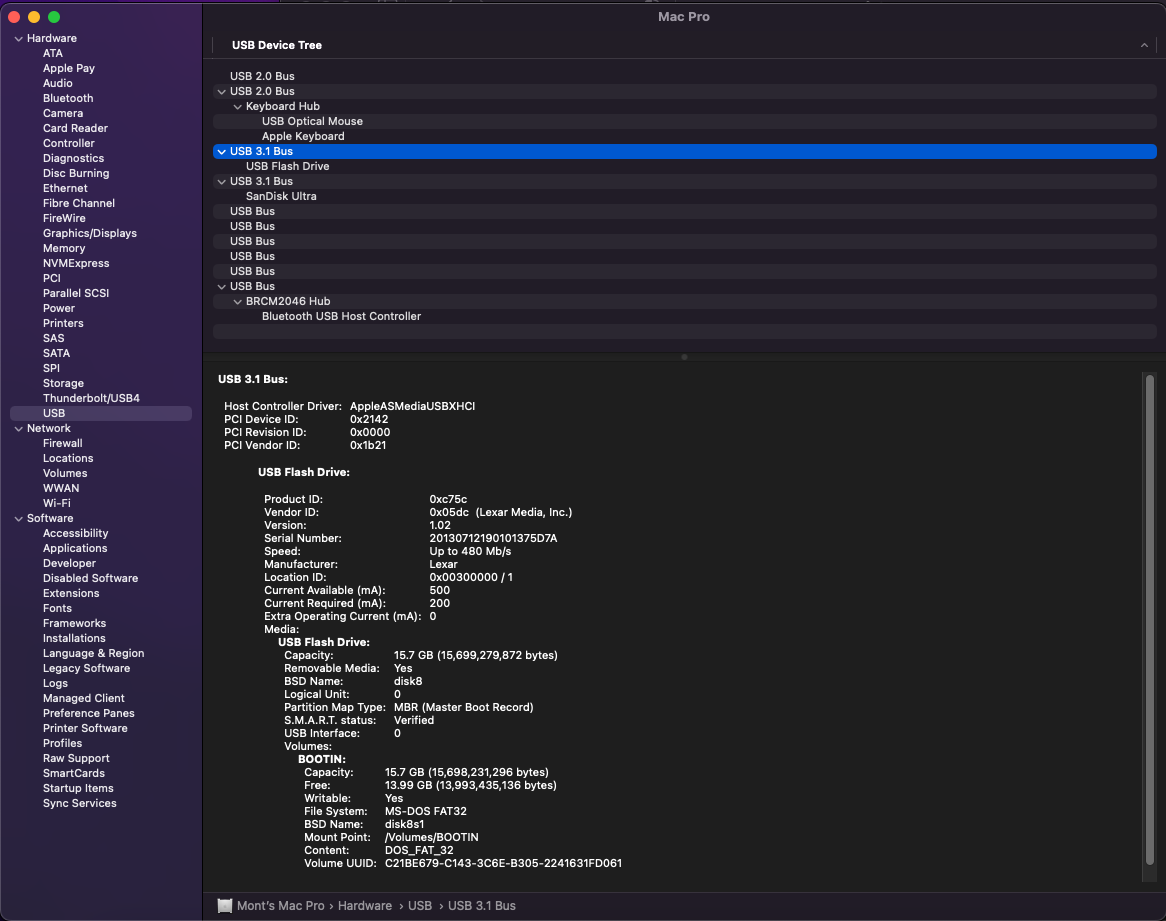Collapse the USB 2.0 Bus containing Keyboard Hub
The image size is (1166, 921).
(222, 92)
